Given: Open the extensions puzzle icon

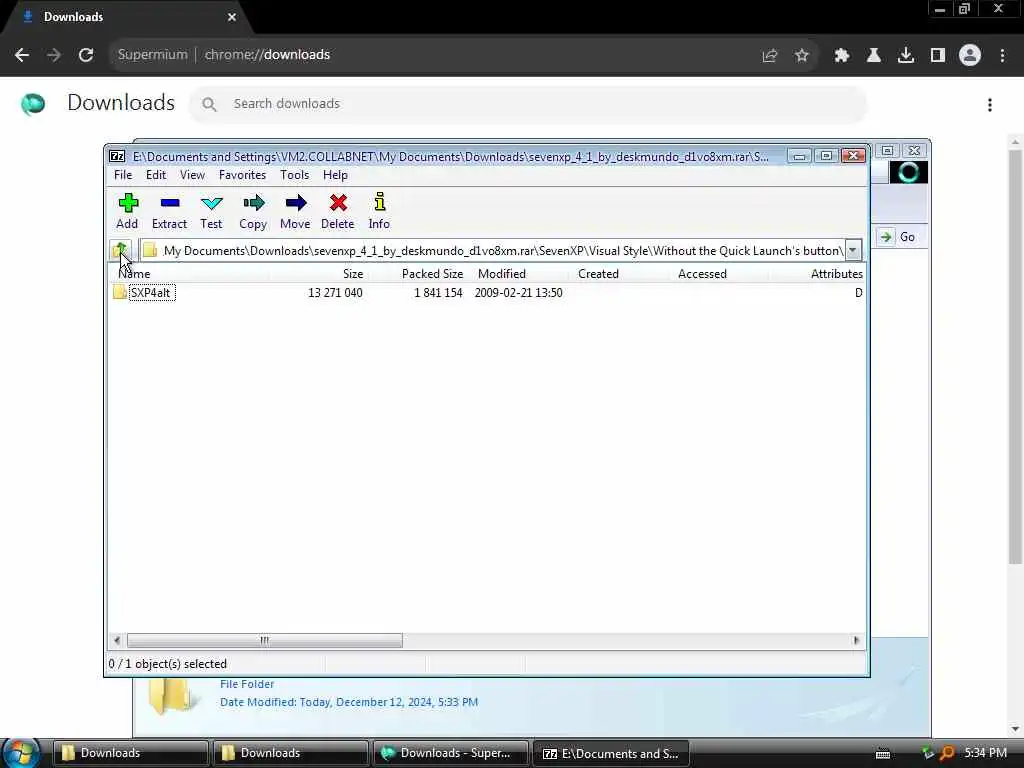Looking at the screenshot, I should [x=842, y=56].
